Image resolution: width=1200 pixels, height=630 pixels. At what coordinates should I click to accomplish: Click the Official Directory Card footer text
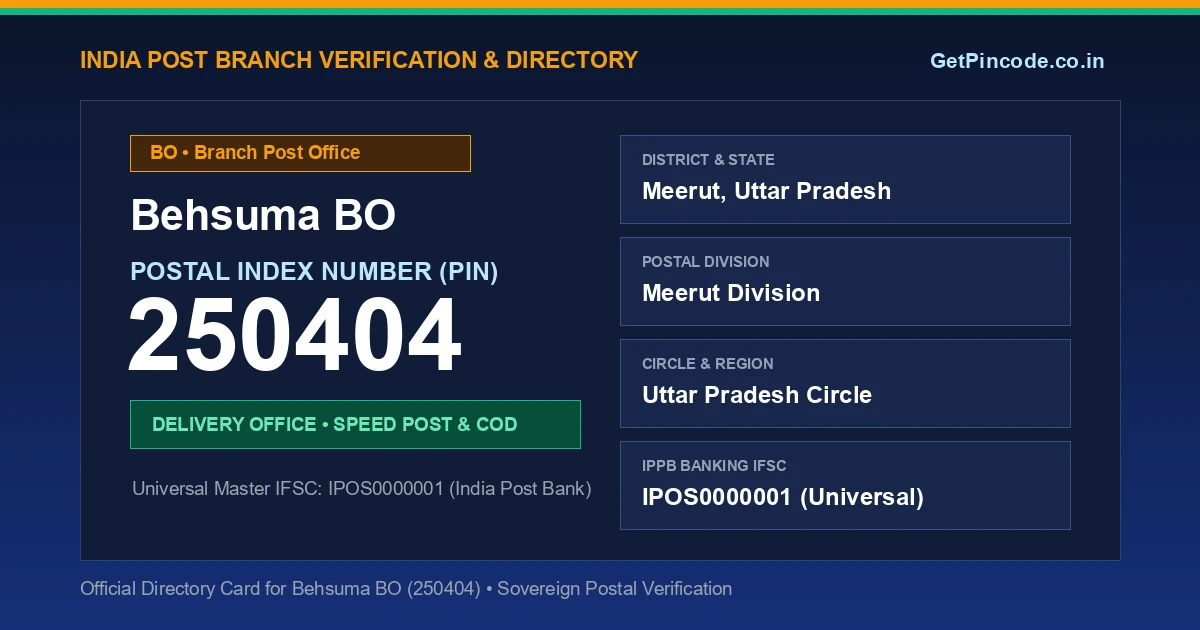tap(406, 589)
